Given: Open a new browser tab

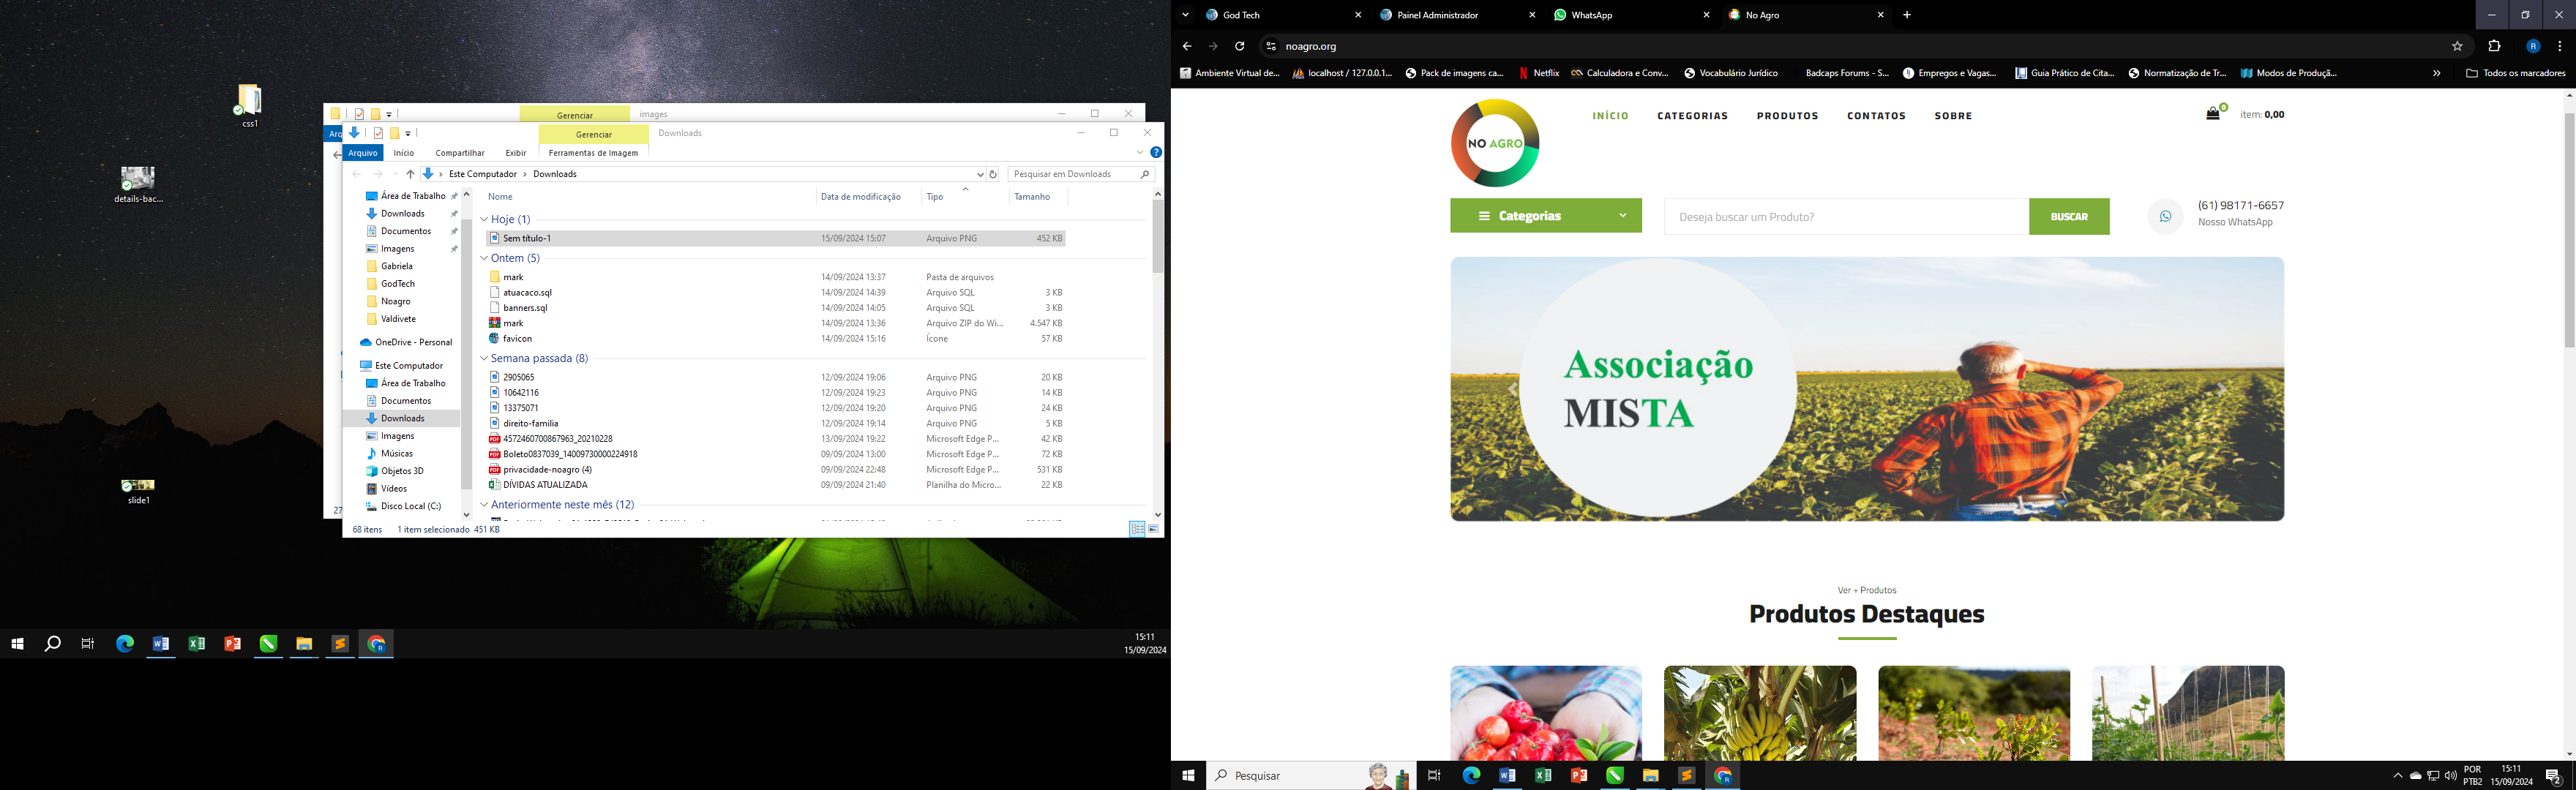Looking at the screenshot, I should click(x=1907, y=15).
